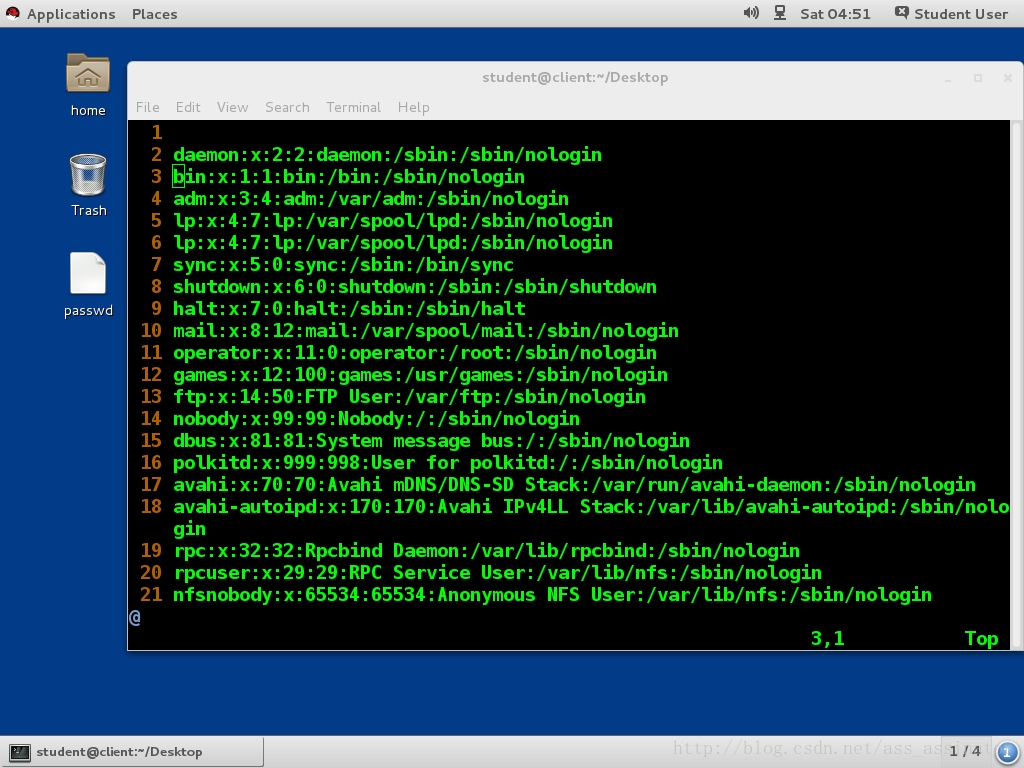Click the mail:x:8:12 line
Image resolution: width=1024 pixels, height=768 pixels.
pyautogui.click(x=426, y=330)
